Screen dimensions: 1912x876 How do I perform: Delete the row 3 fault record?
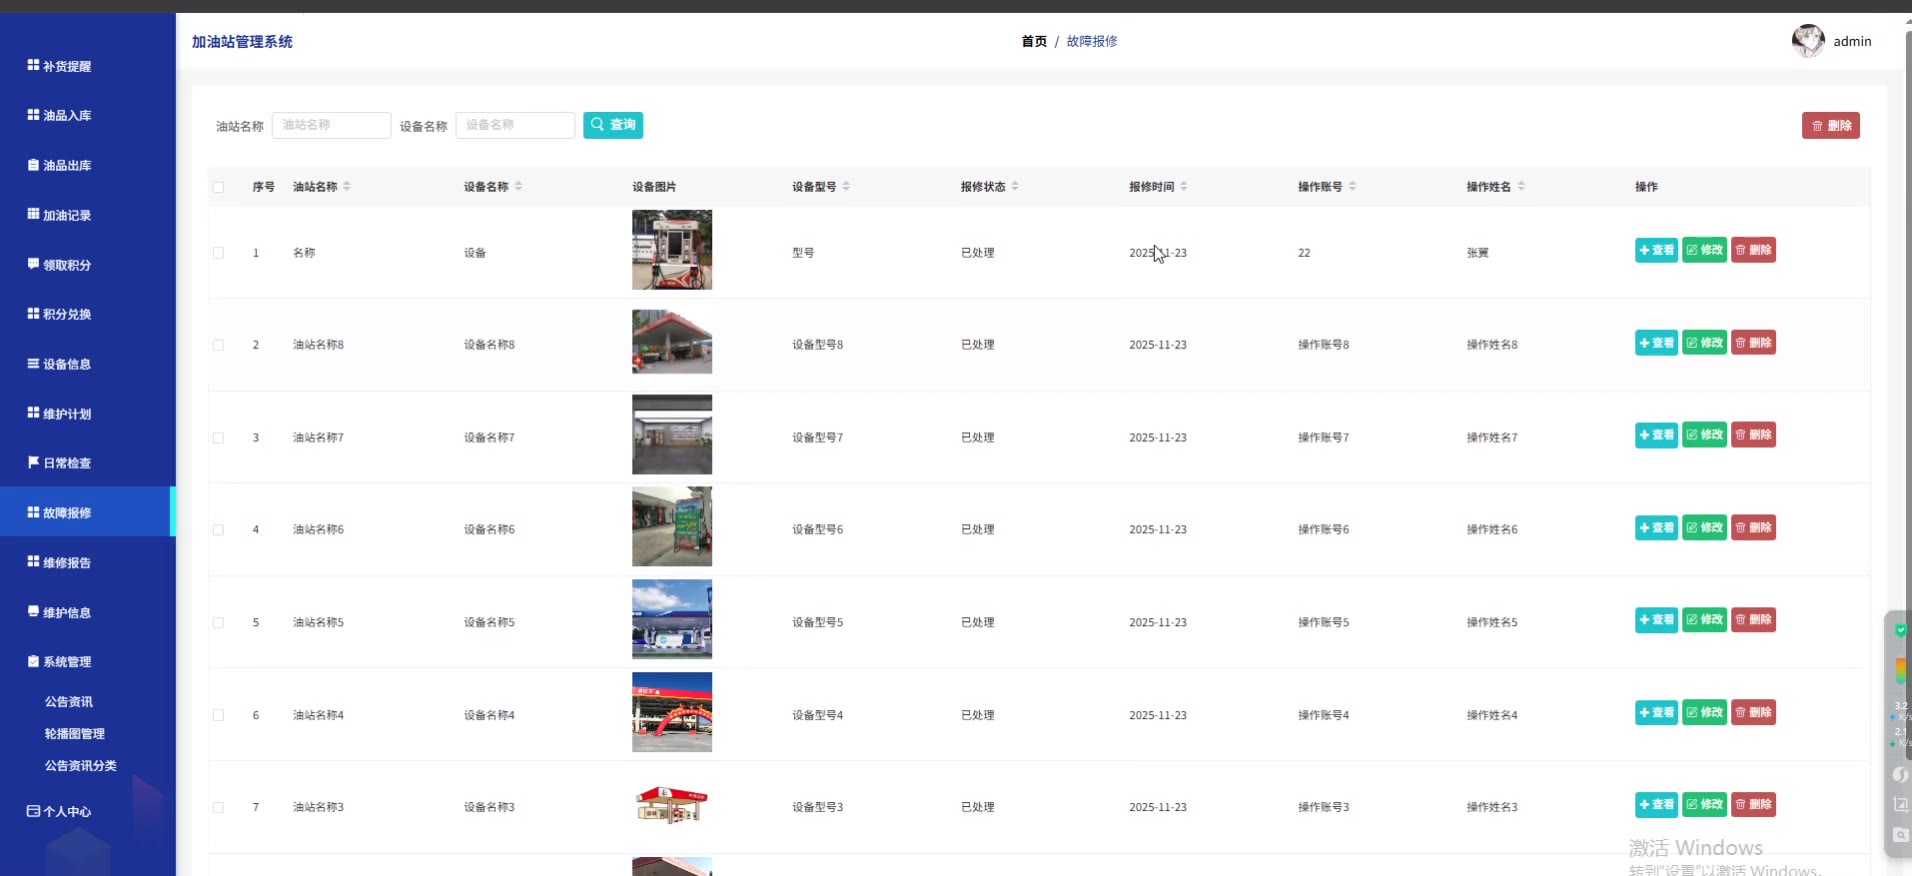(1753, 435)
